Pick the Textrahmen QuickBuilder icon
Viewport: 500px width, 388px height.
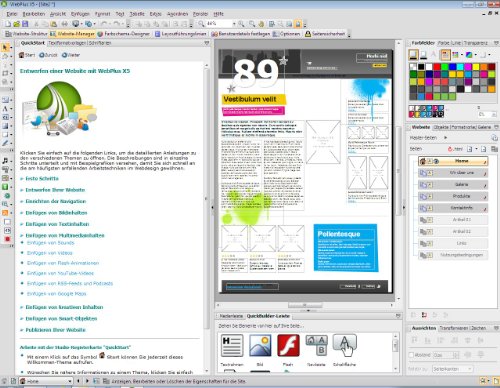pos(232,346)
